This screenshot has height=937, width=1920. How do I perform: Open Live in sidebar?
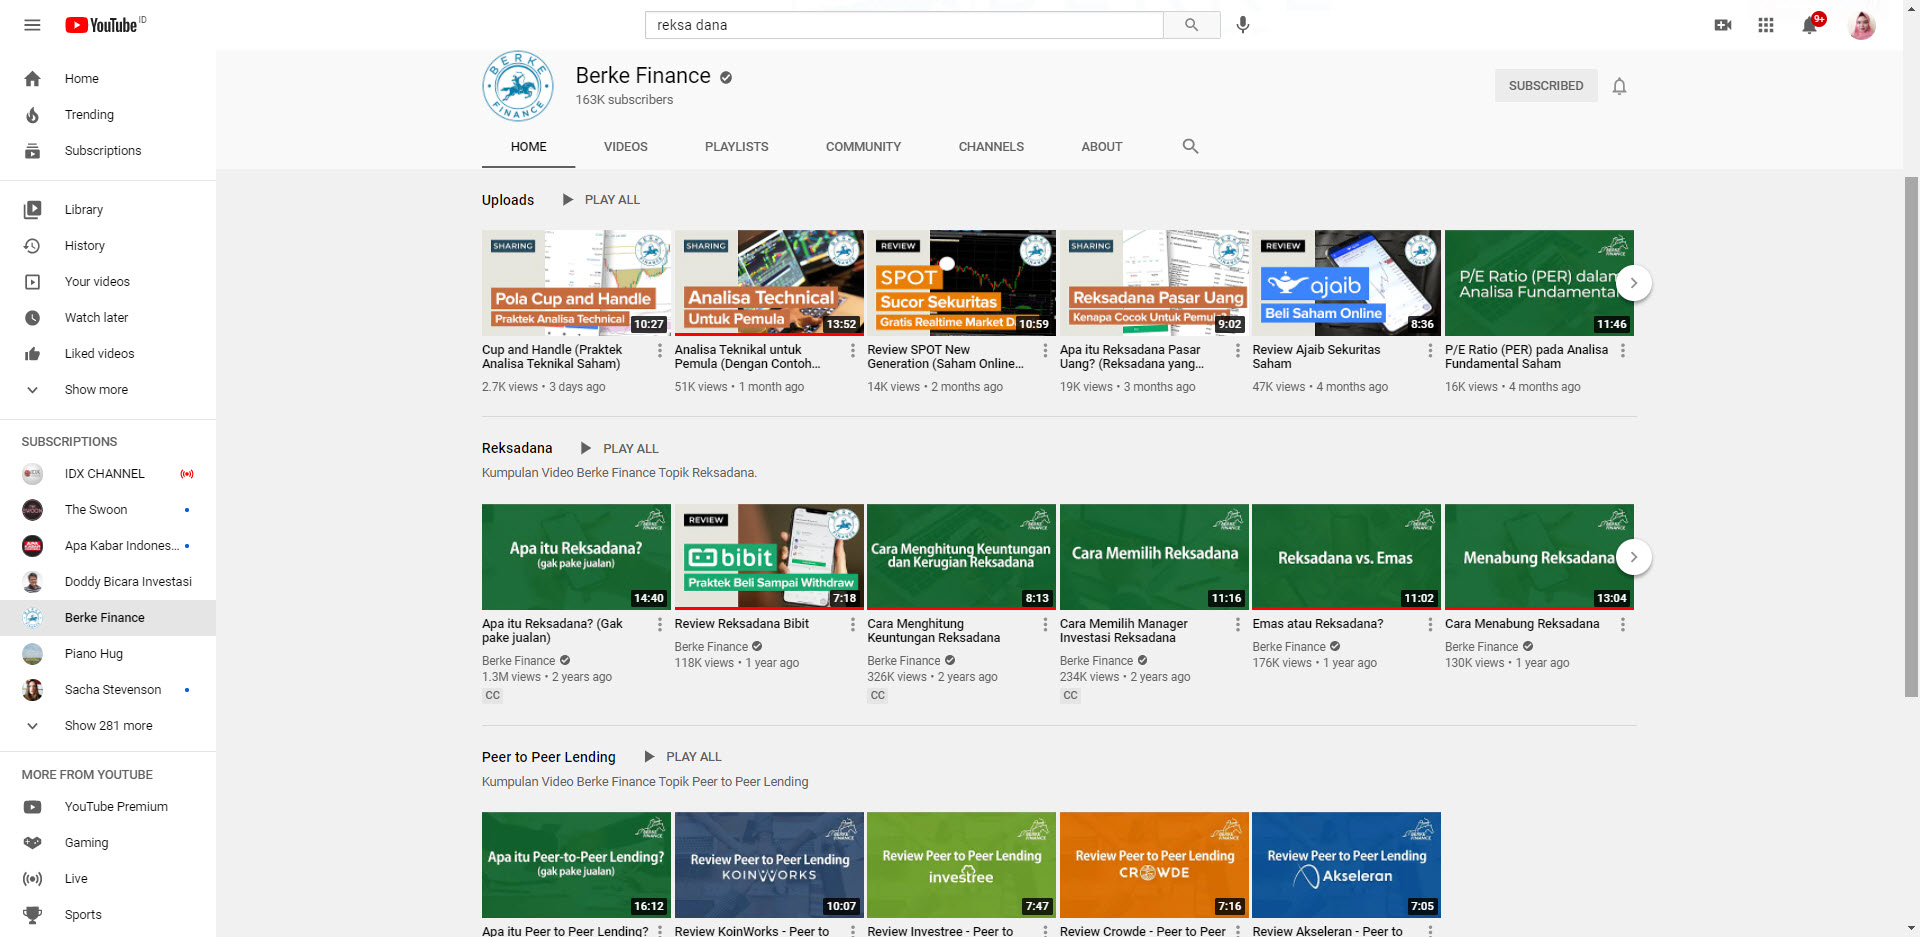point(108,879)
